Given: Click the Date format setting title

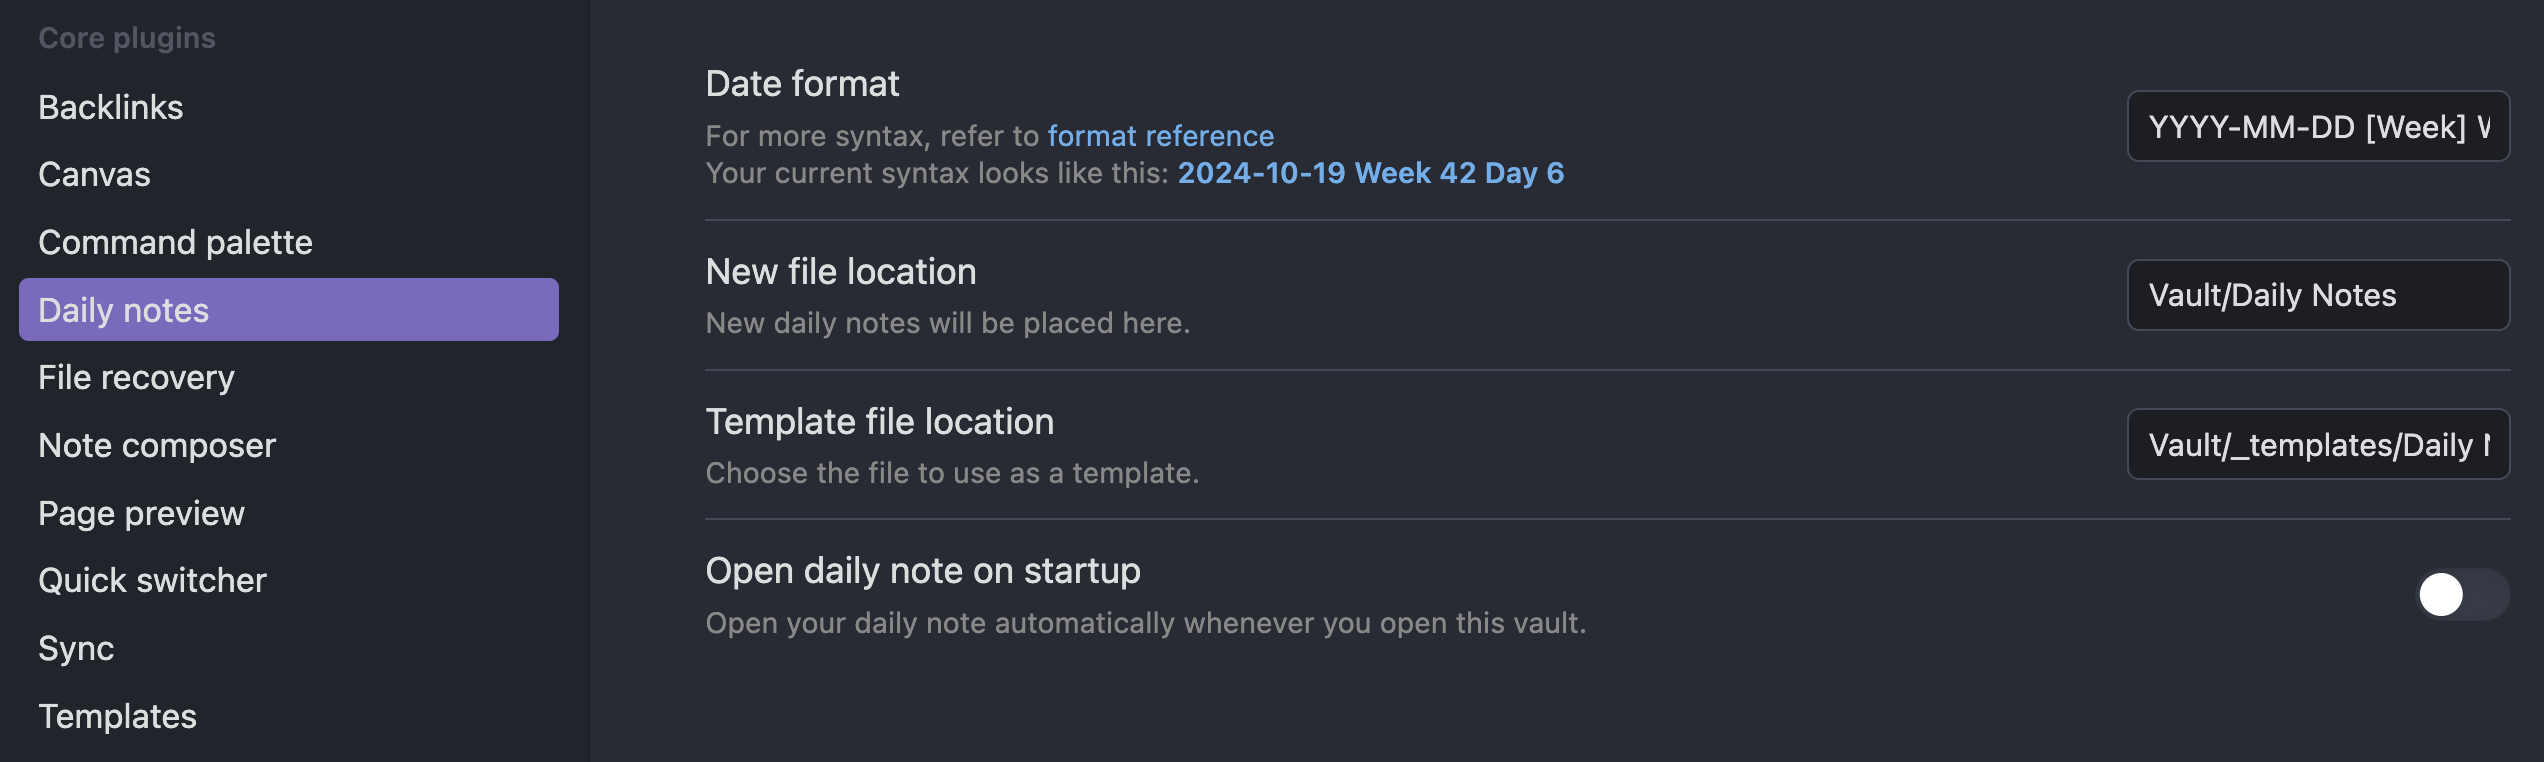Looking at the screenshot, I should pyautogui.click(x=802, y=84).
